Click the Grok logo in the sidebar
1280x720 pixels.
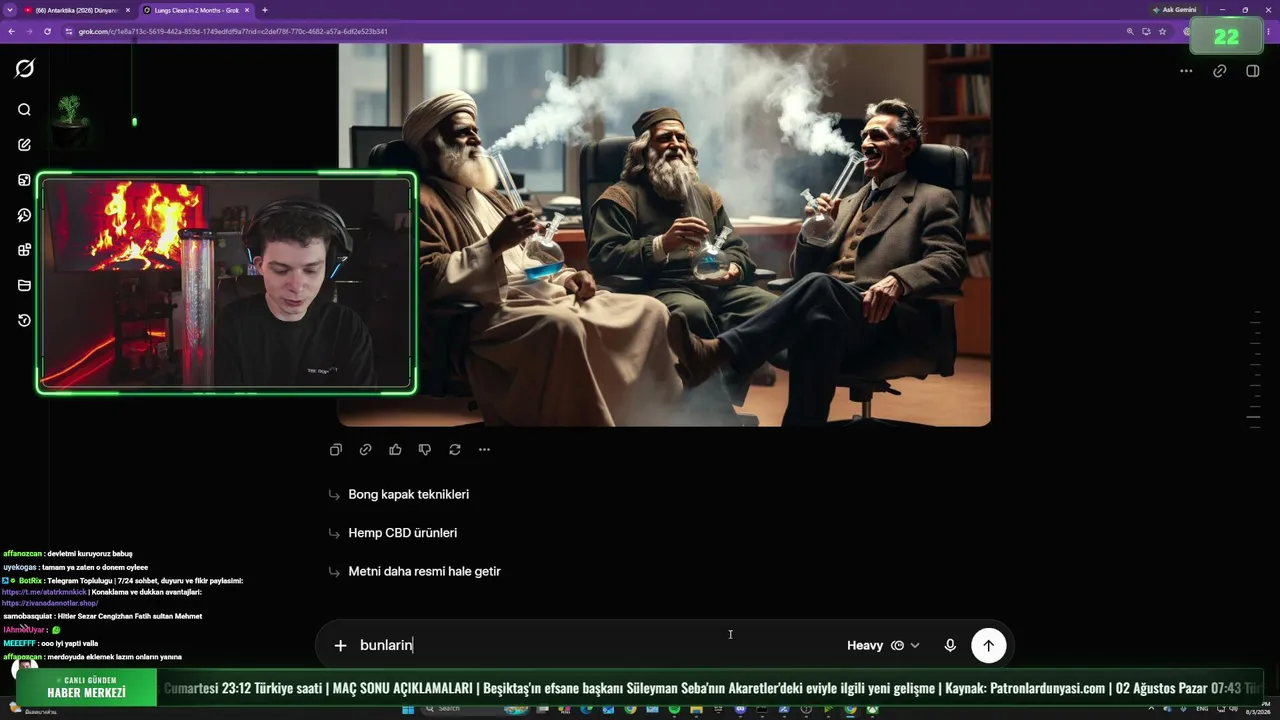click(x=25, y=68)
